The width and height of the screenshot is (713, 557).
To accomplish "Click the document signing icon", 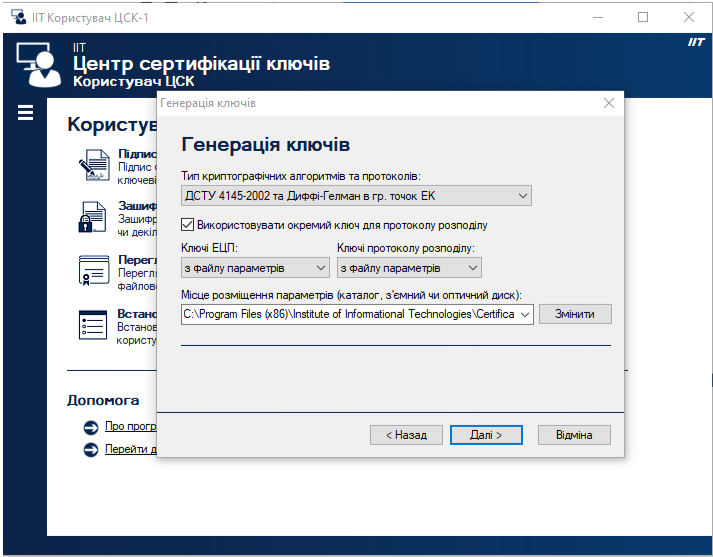I will point(95,165).
